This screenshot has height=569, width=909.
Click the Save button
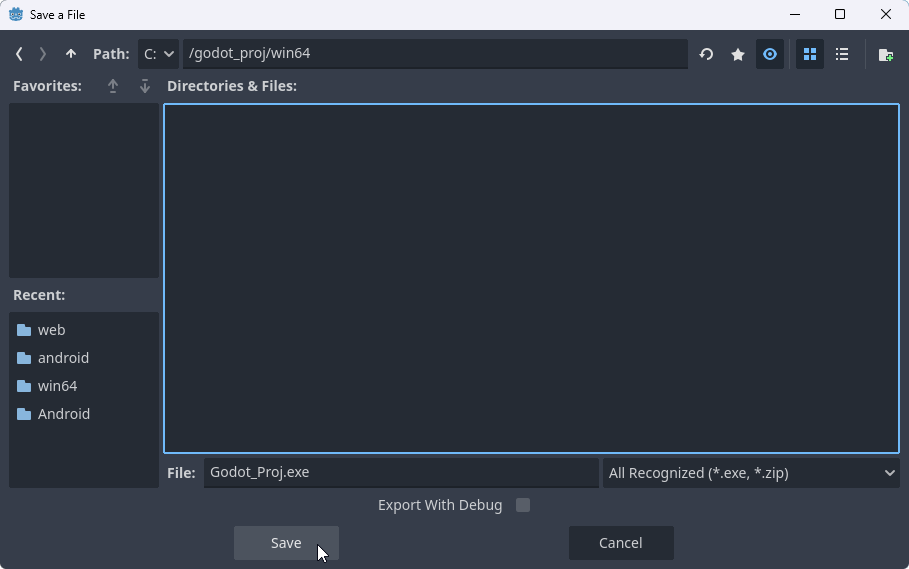click(286, 543)
